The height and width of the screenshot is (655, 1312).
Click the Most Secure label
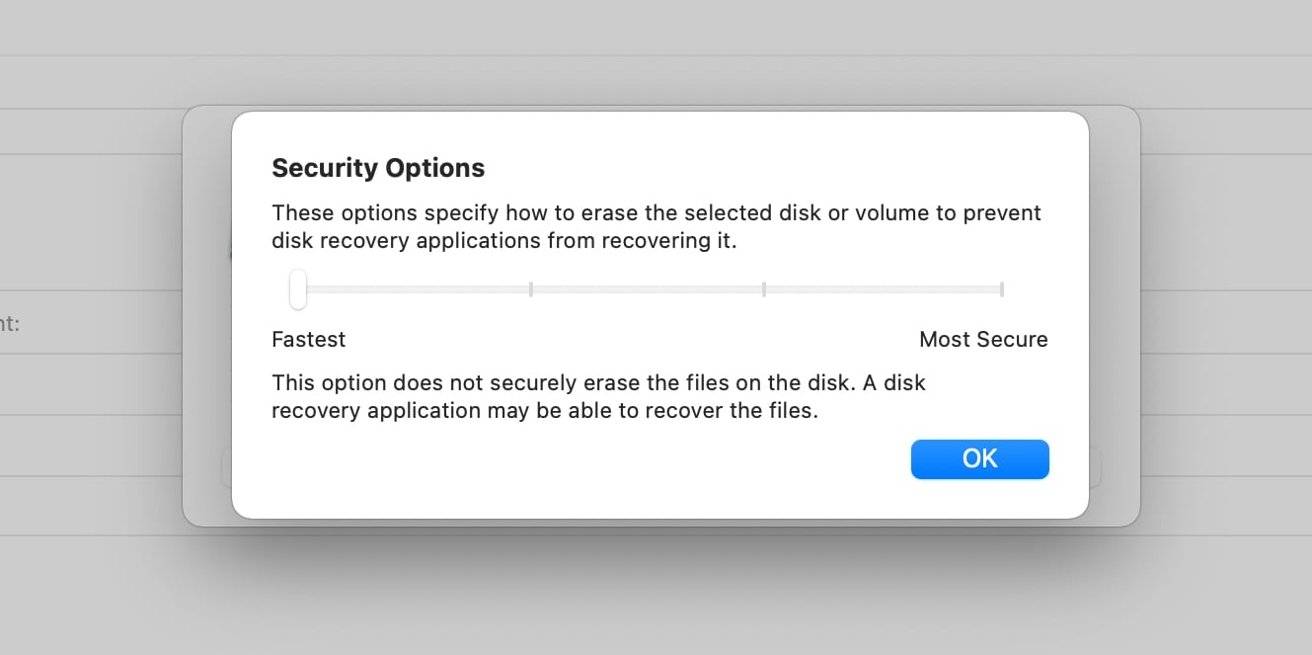tap(983, 339)
